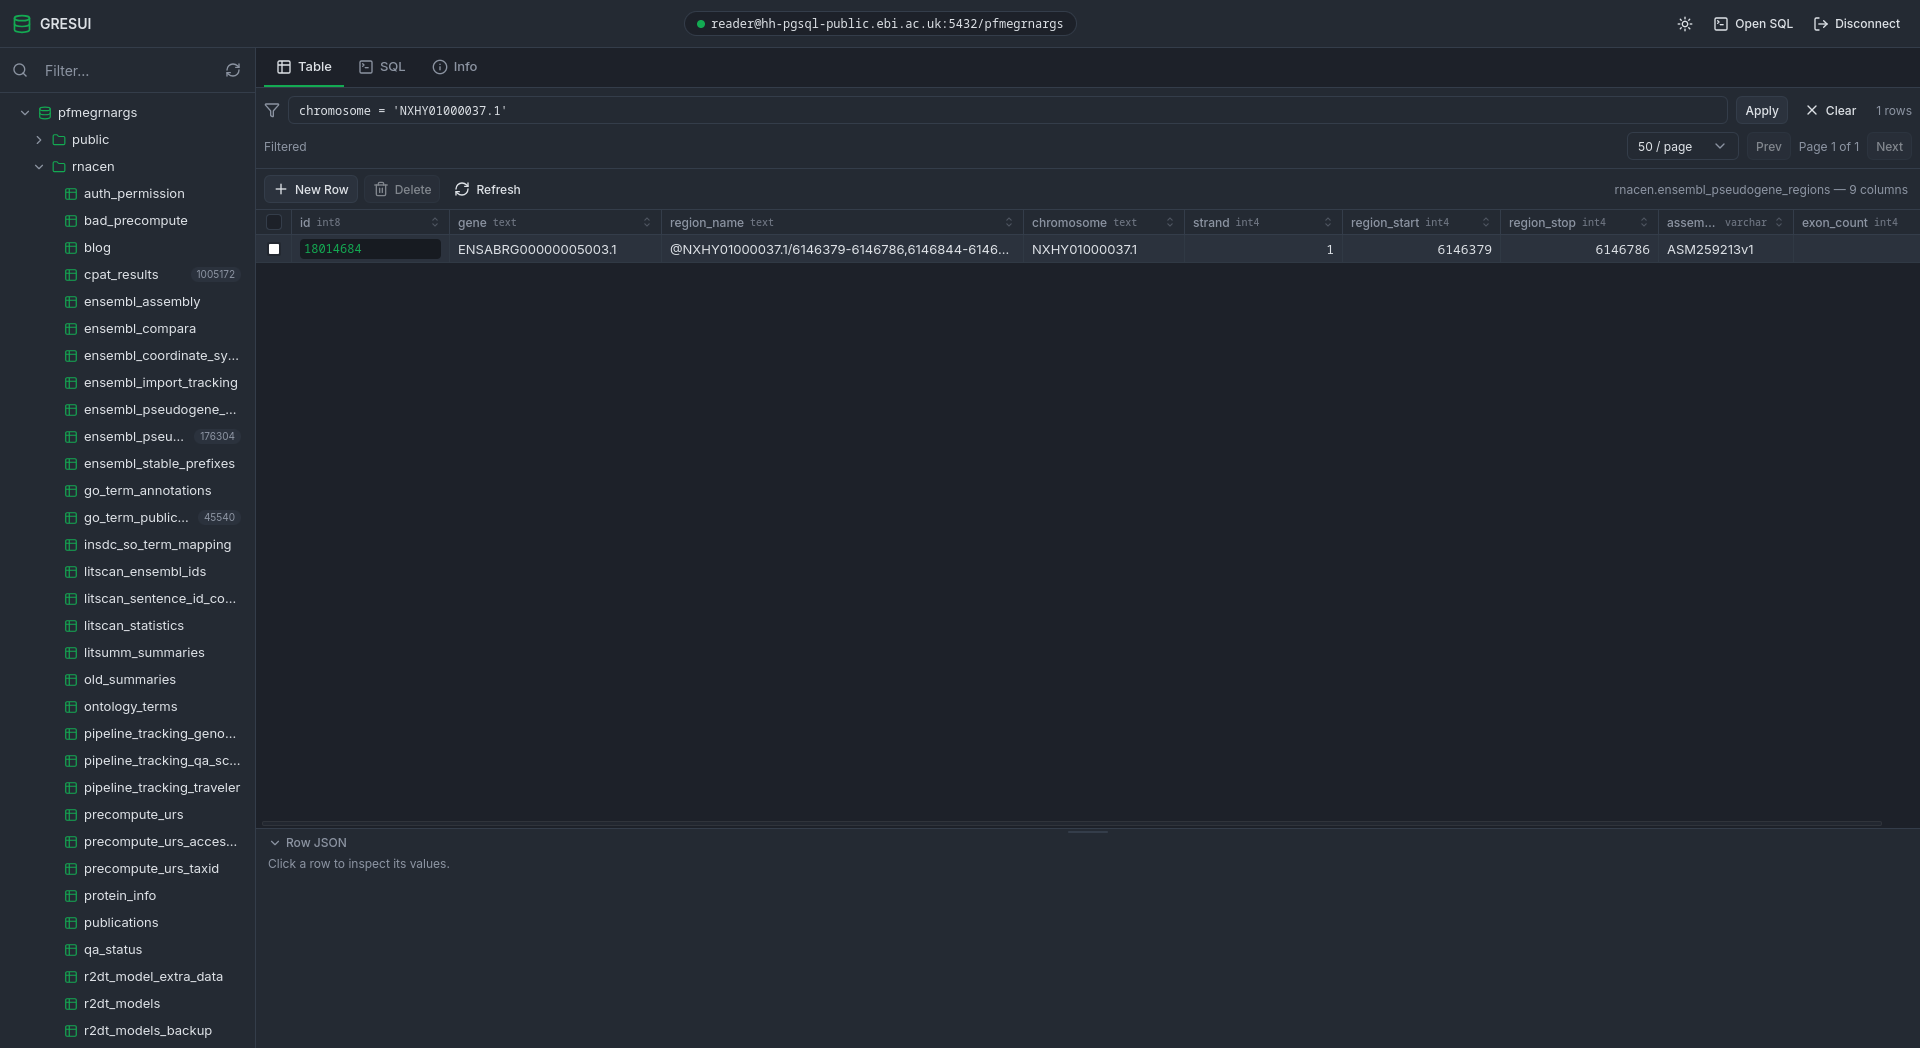Open the ensembl_import_tracking table
The height and width of the screenshot is (1048, 1920).
pos(161,383)
